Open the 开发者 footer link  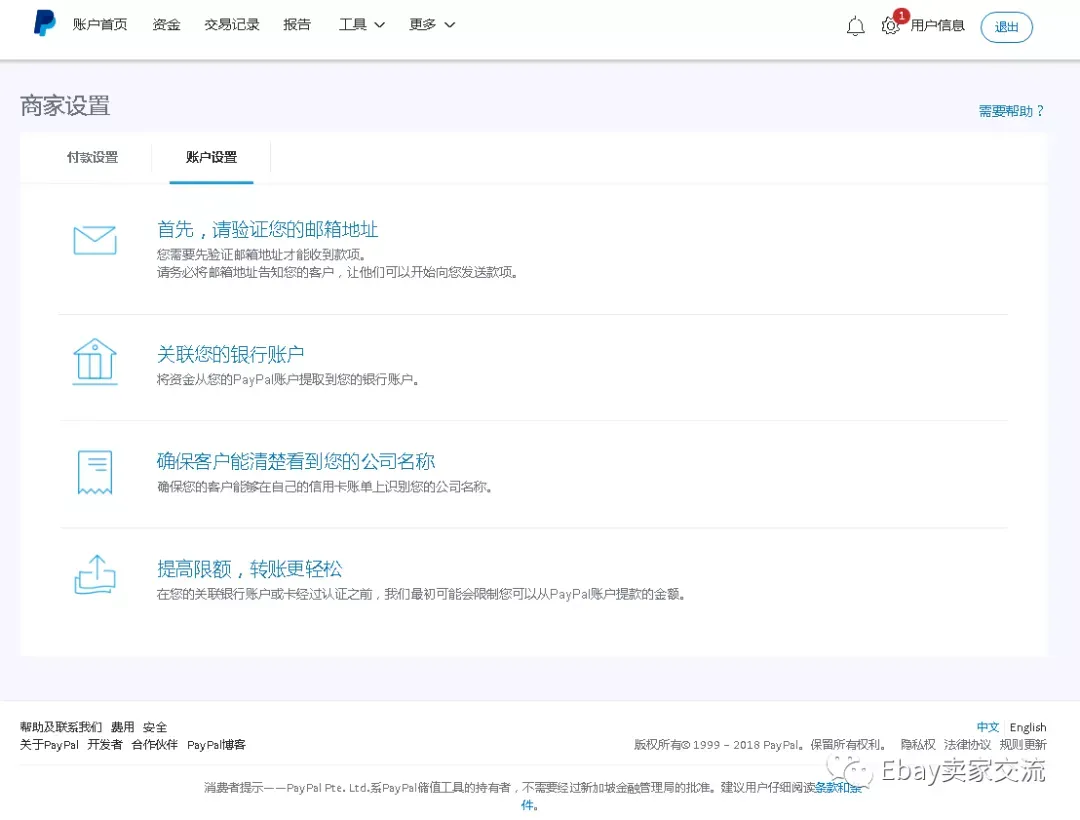coord(105,745)
